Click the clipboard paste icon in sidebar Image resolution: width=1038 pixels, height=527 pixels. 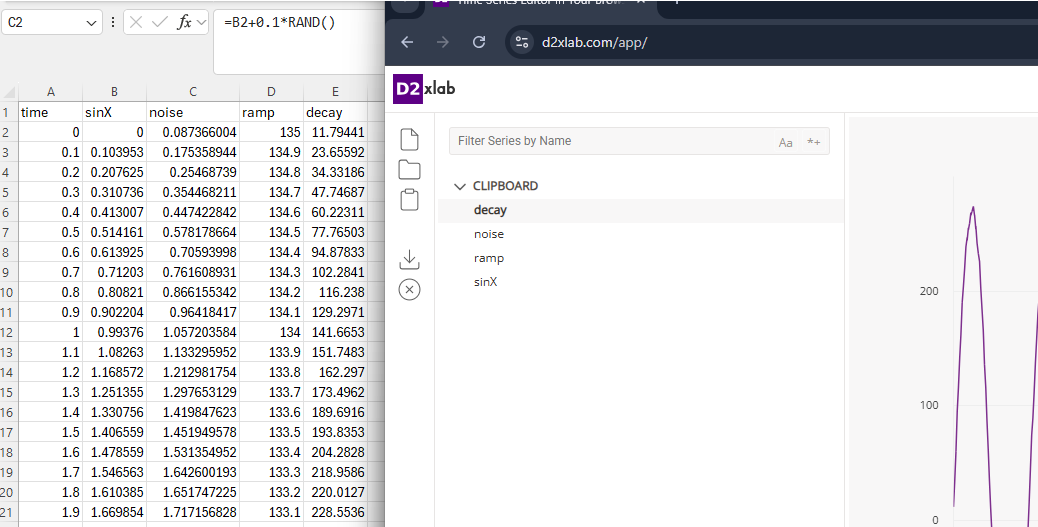[x=409, y=199]
